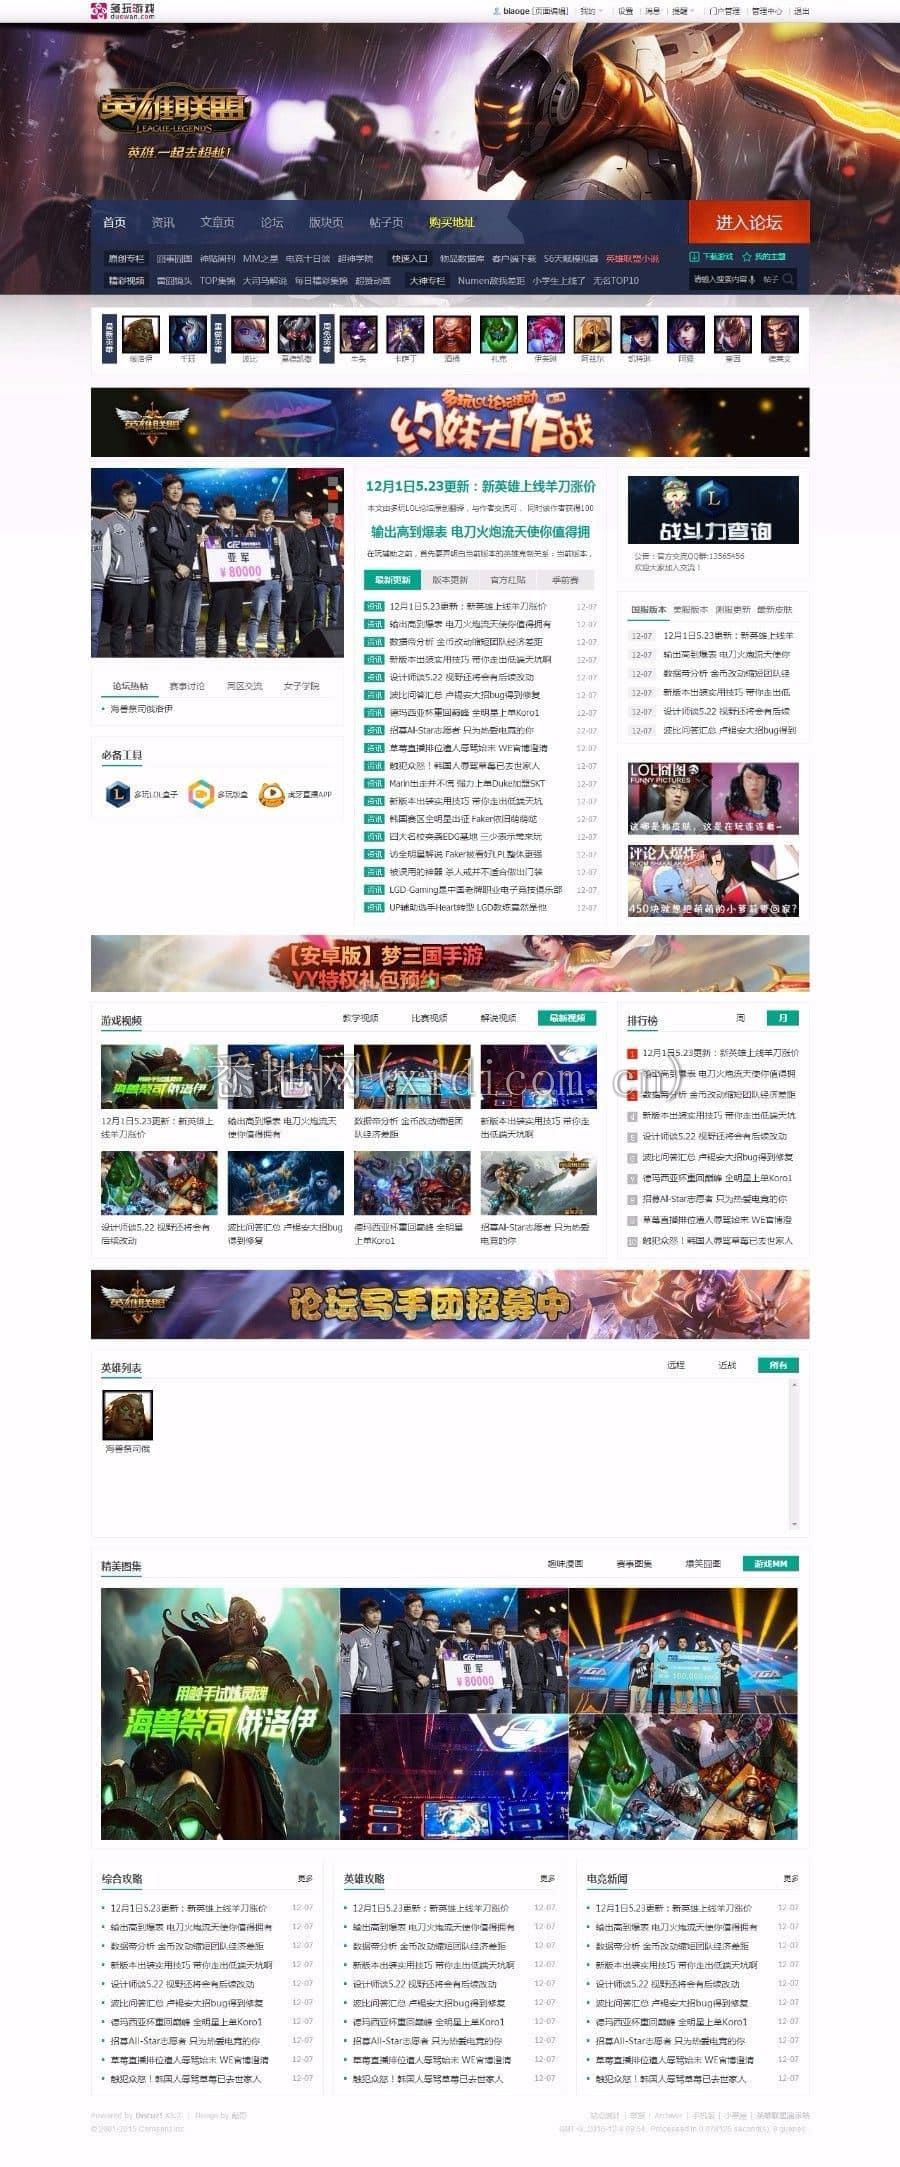The width and height of the screenshot is (900, 2167).
Task: Click 更多 beside 电竞新闻
Action: pyautogui.click(x=791, y=1879)
